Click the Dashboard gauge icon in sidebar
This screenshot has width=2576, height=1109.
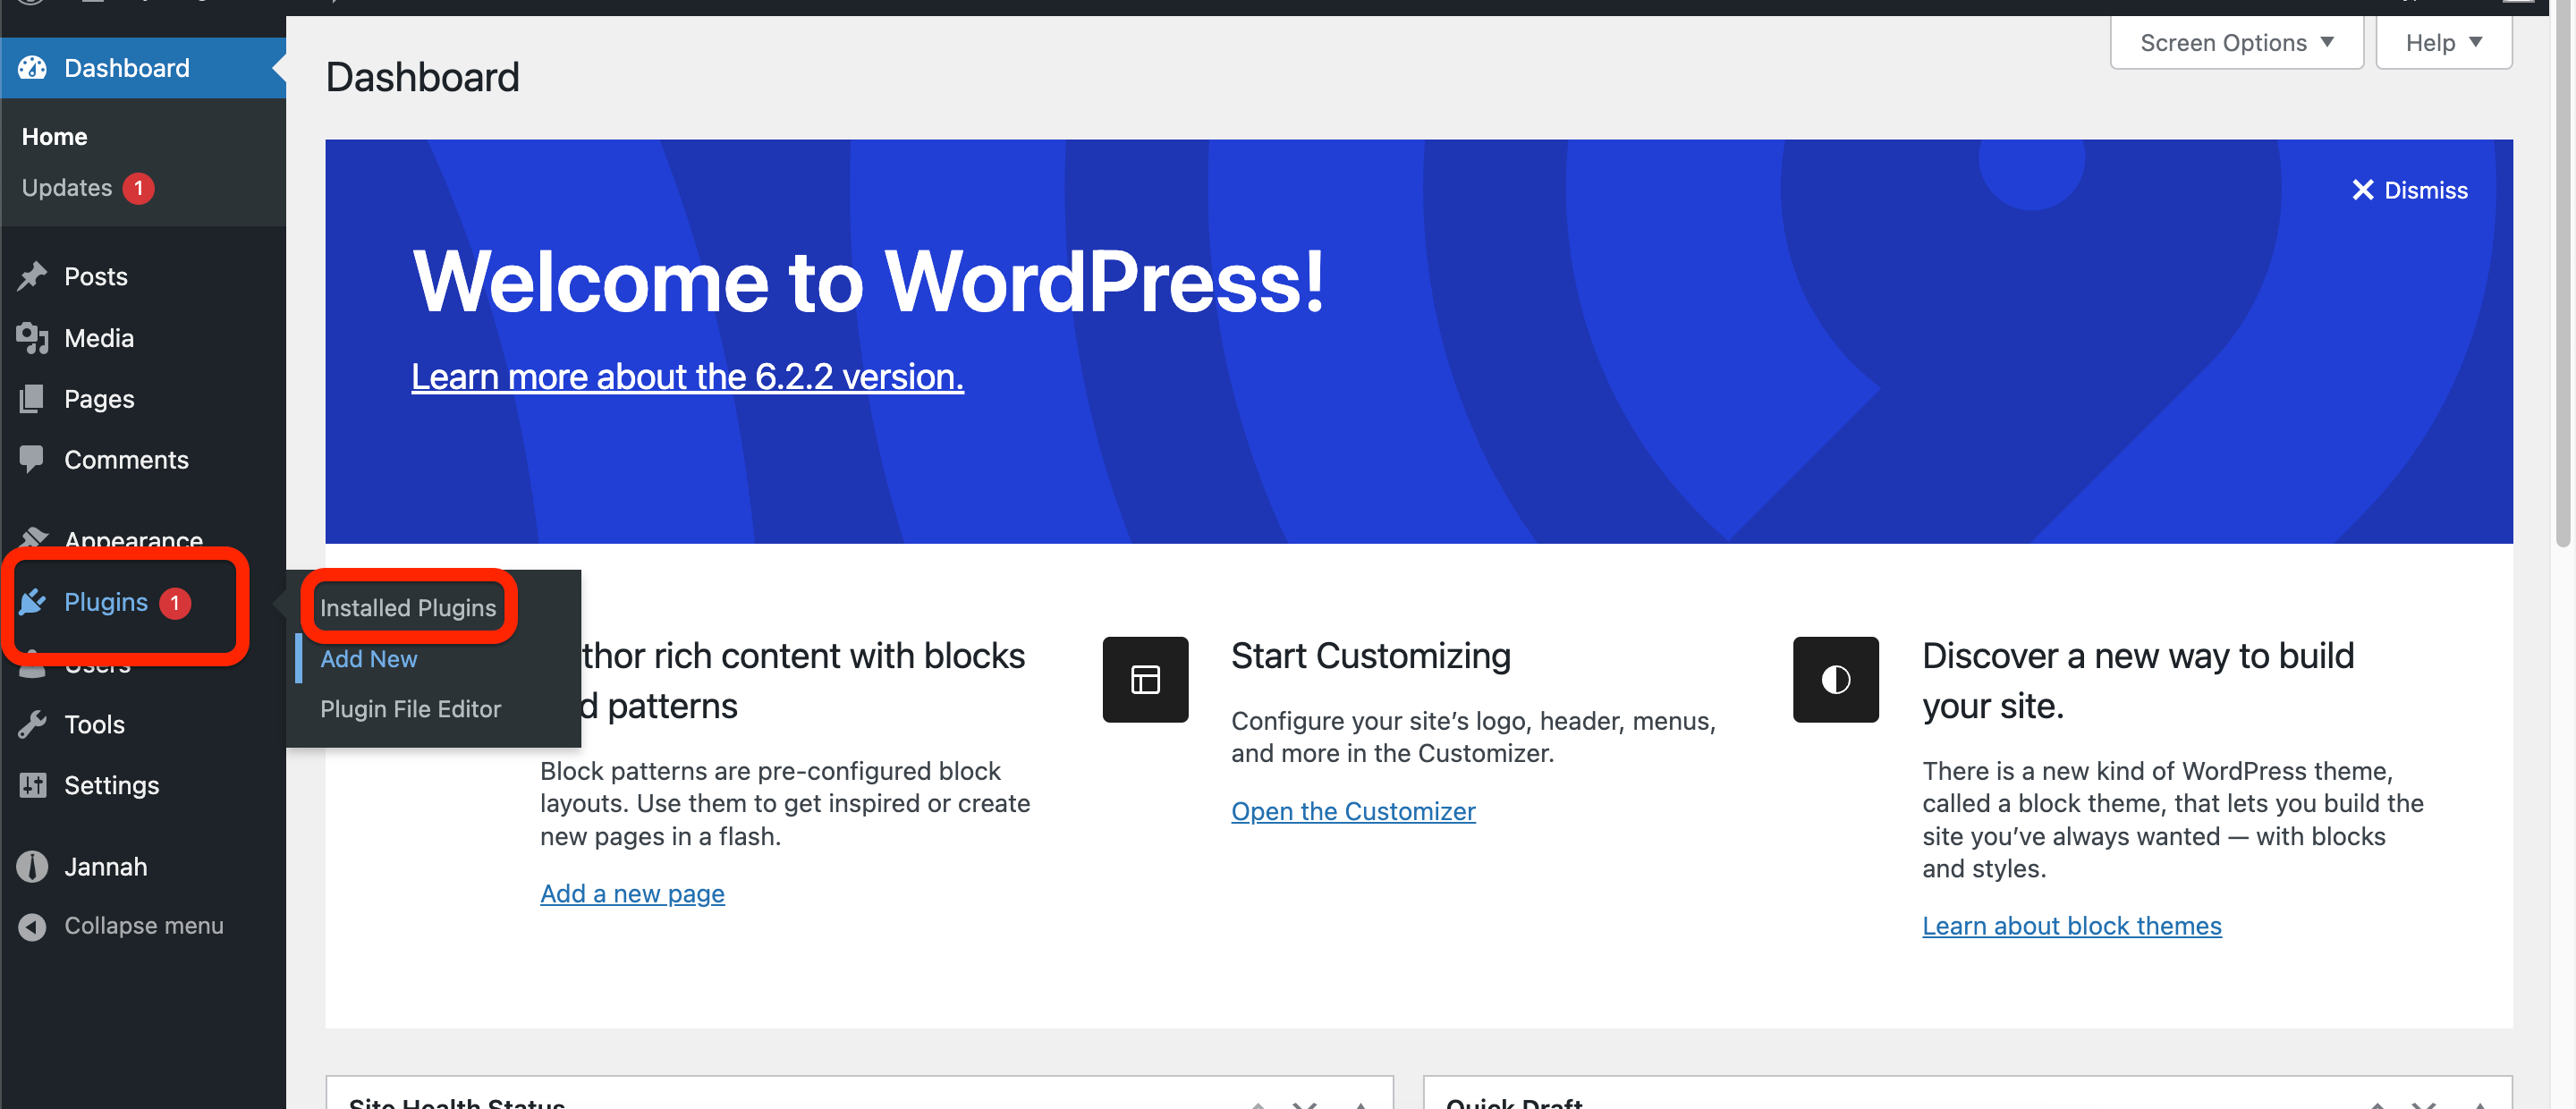tap(32, 68)
